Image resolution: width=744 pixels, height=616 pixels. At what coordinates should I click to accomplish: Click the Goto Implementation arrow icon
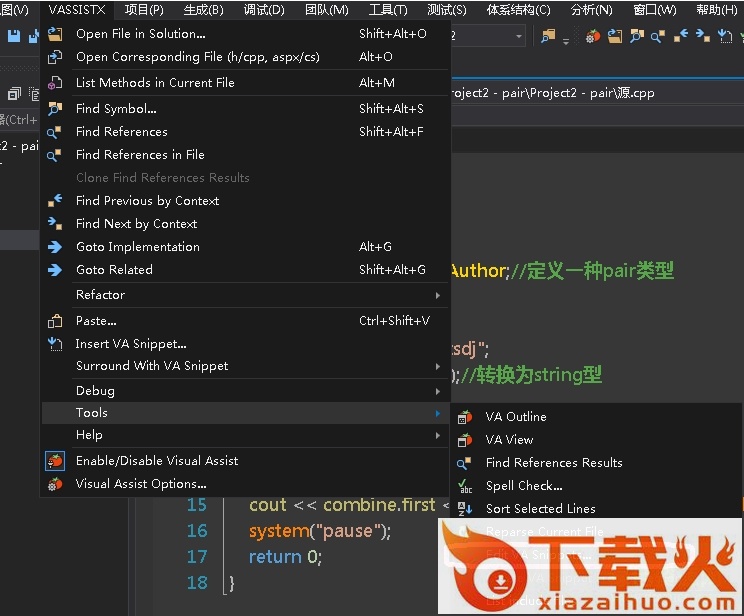pyautogui.click(x=55, y=247)
